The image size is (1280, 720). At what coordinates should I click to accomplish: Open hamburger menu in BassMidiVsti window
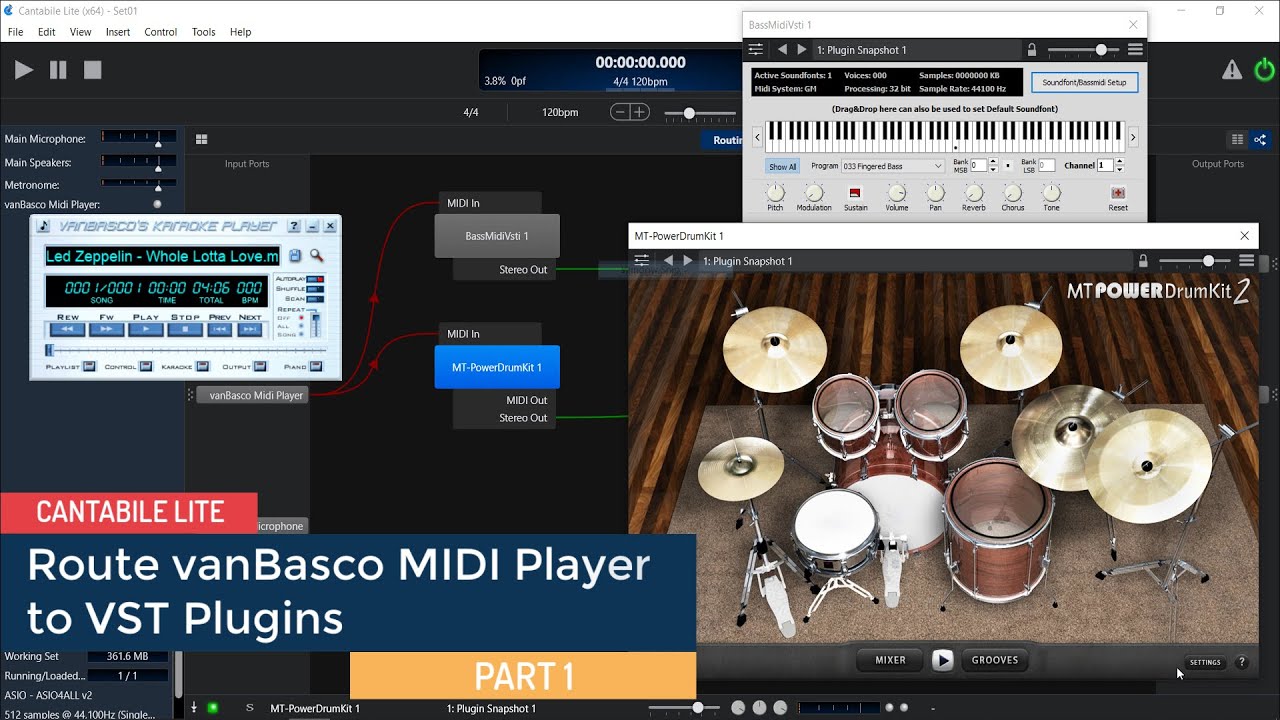pyautogui.click(x=1135, y=50)
